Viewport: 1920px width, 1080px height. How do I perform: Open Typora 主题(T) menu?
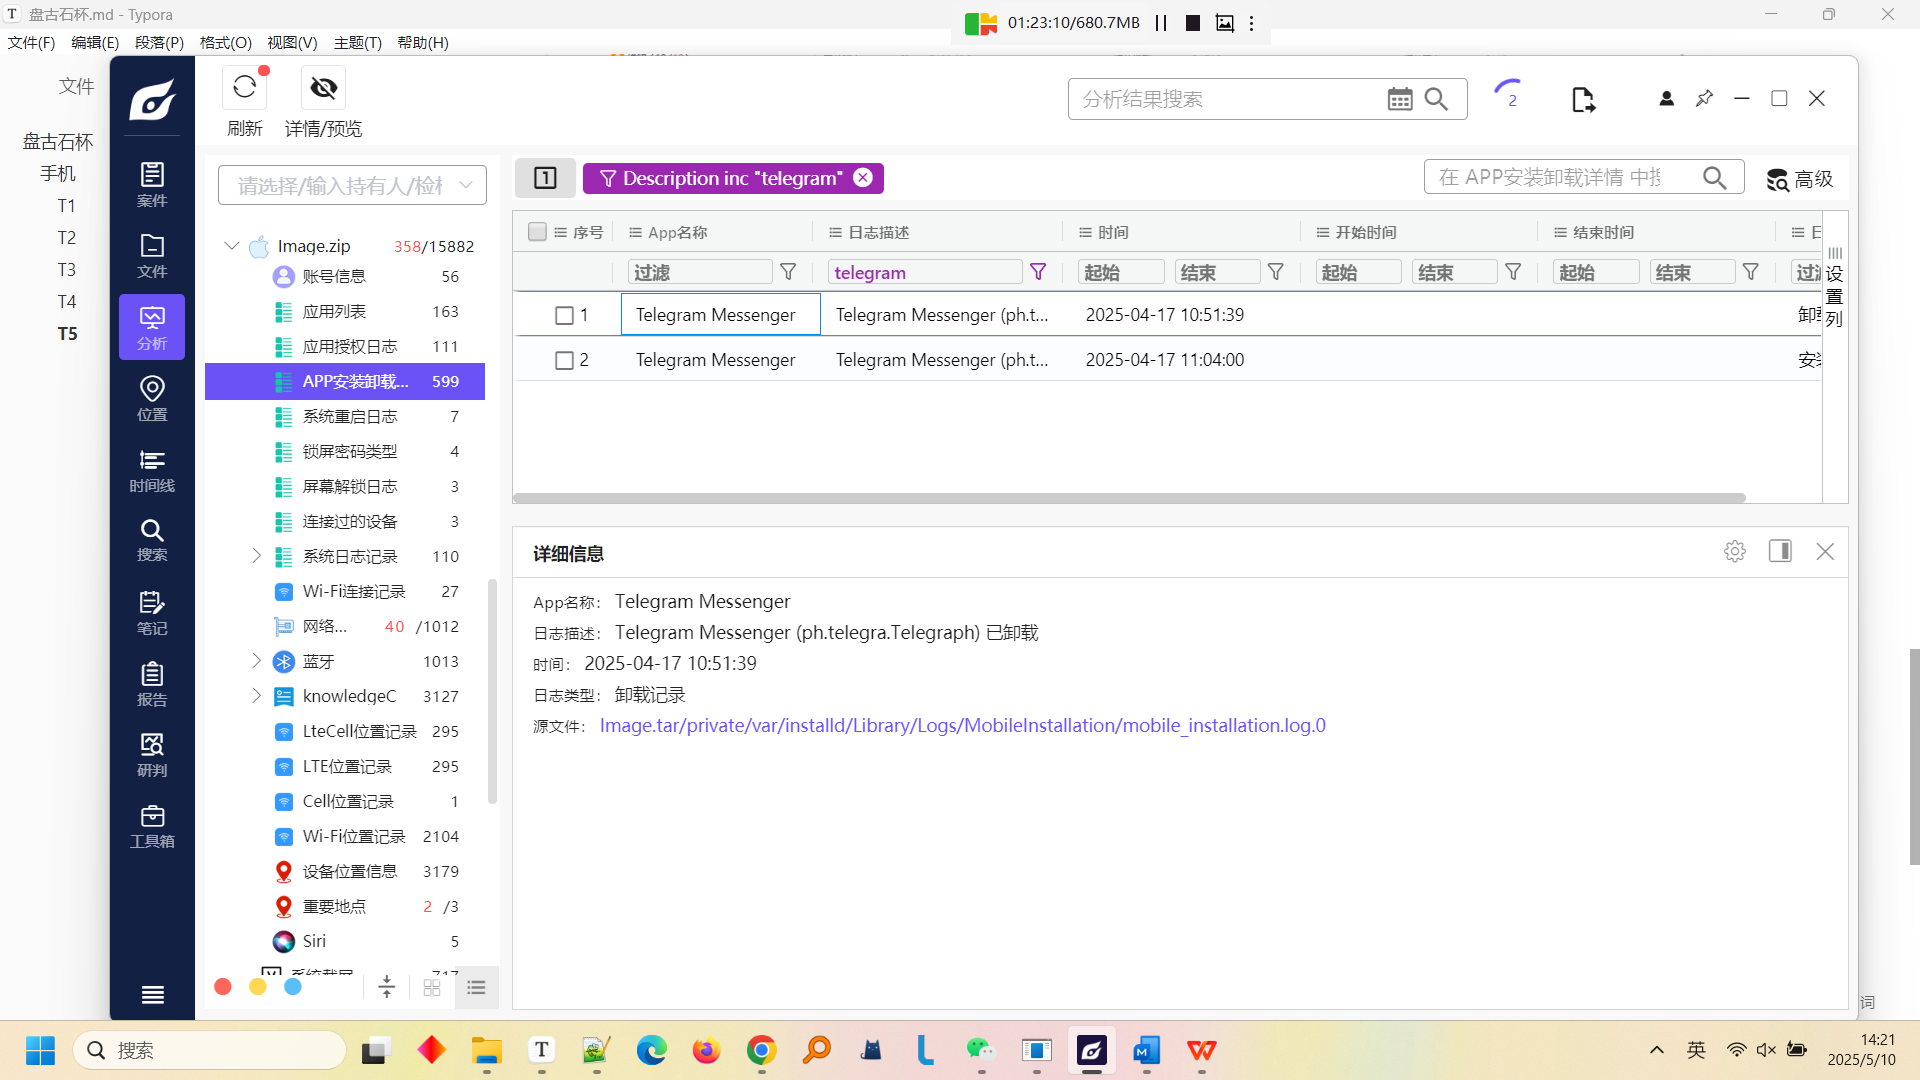tap(357, 42)
